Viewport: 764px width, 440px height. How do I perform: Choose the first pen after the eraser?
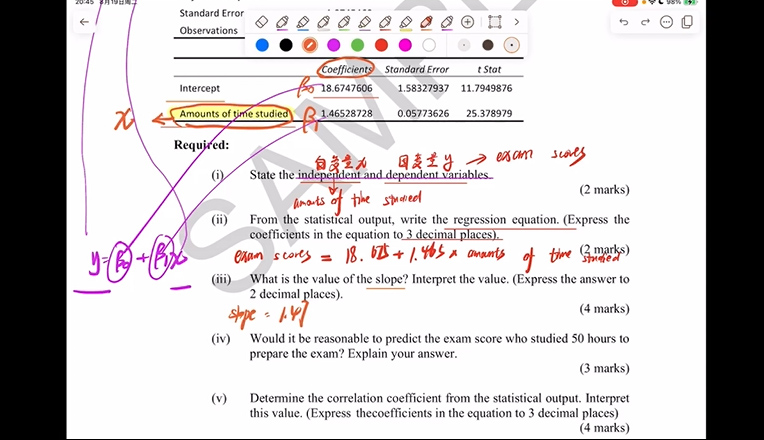(283, 22)
